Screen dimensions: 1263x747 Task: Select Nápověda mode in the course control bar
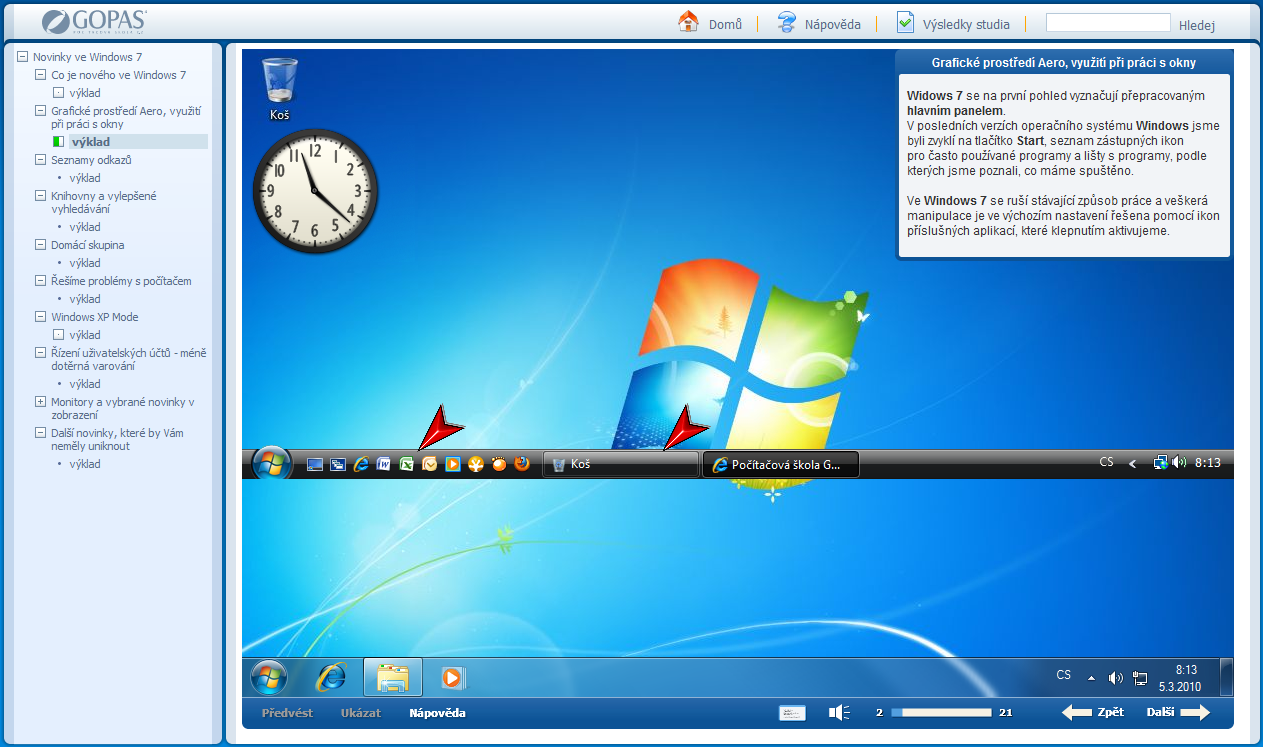pyautogui.click(x=437, y=713)
